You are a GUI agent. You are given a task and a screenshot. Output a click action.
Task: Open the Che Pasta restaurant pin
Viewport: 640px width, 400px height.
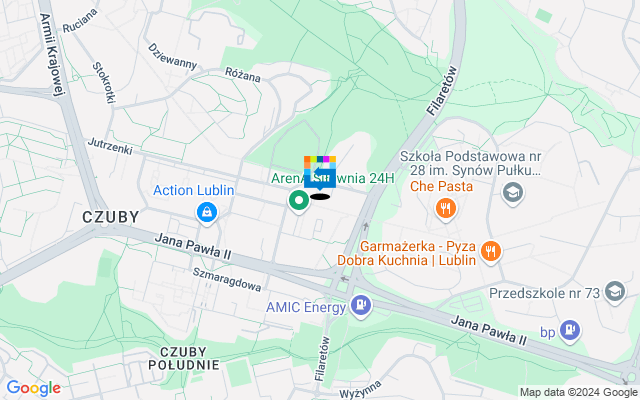pyautogui.click(x=445, y=209)
